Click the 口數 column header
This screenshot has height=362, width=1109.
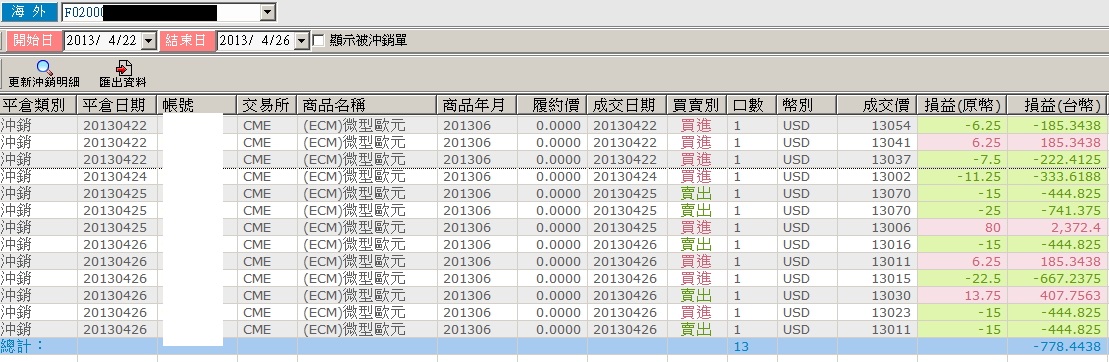point(752,106)
